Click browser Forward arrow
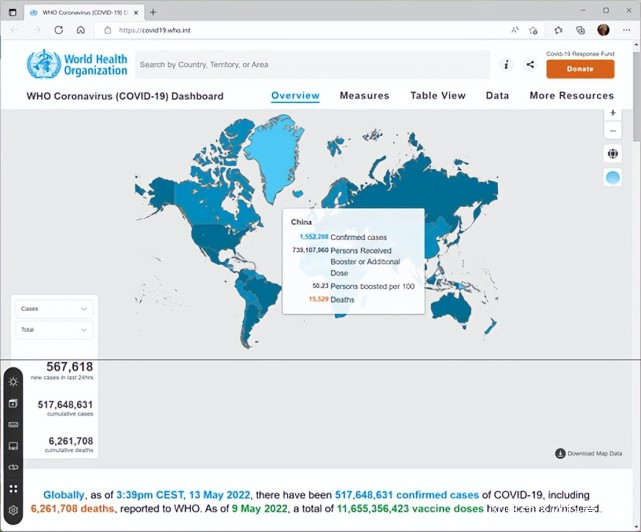Image resolution: width=641 pixels, height=532 pixels. coord(36,30)
